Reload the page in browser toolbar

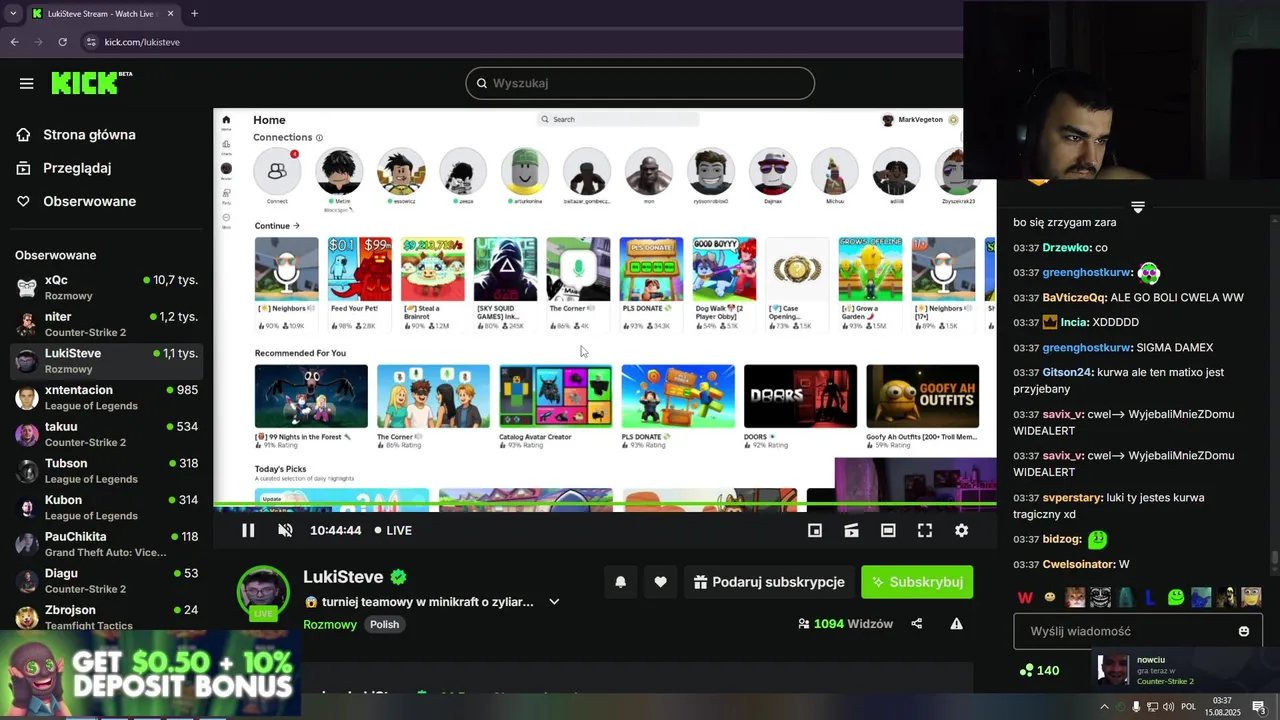[x=62, y=42]
